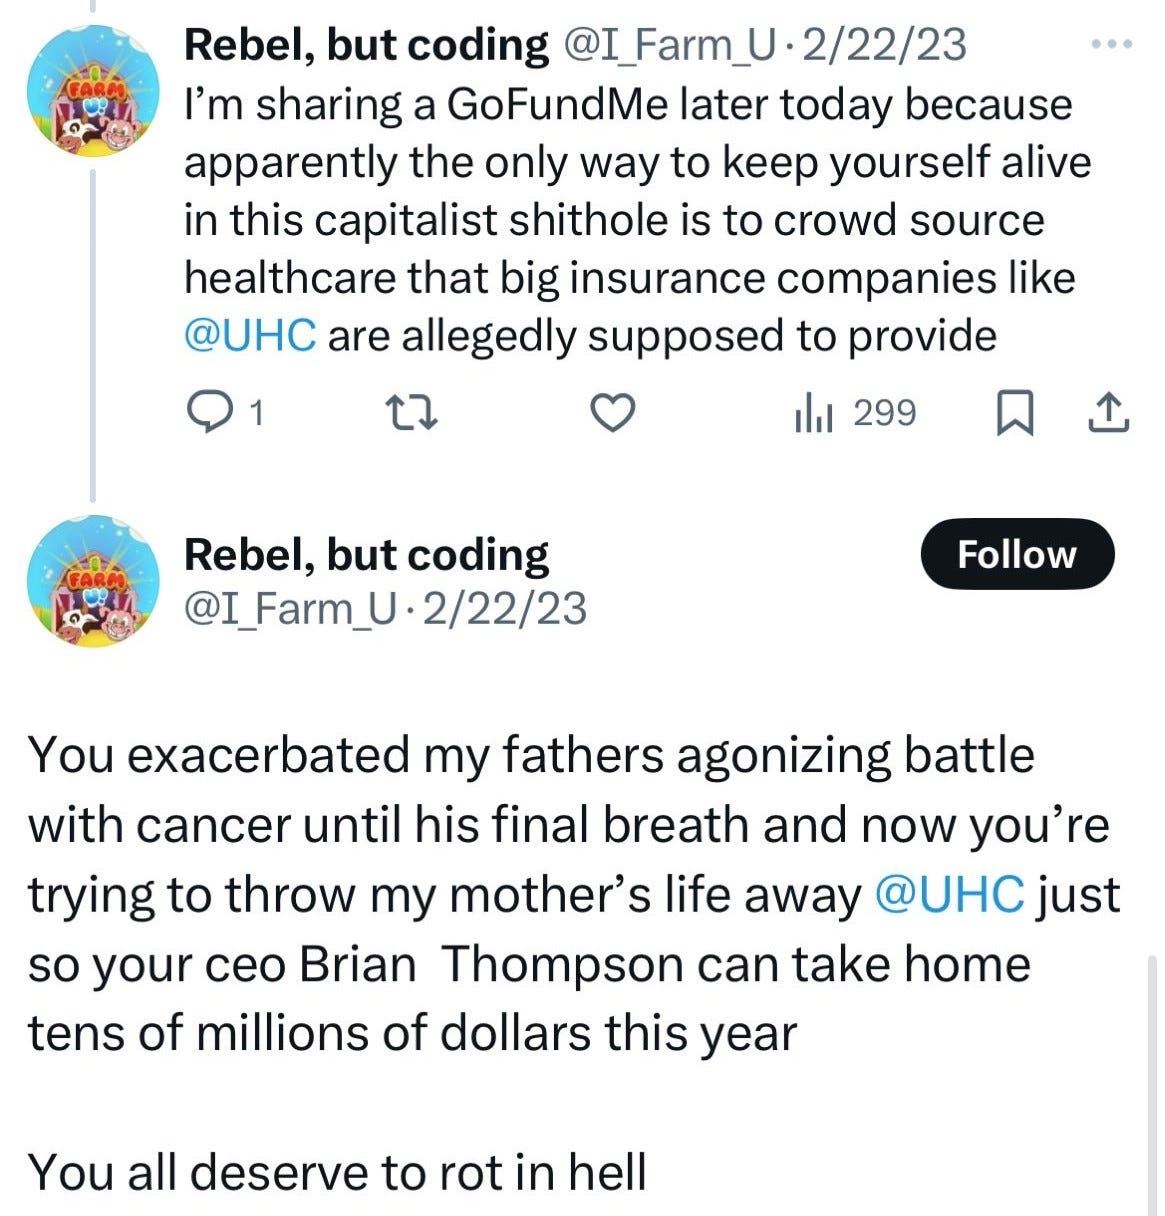This screenshot has width=1165, height=1216.
Task: Click the scrollbar on the right edge
Action: (1154, 1080)
